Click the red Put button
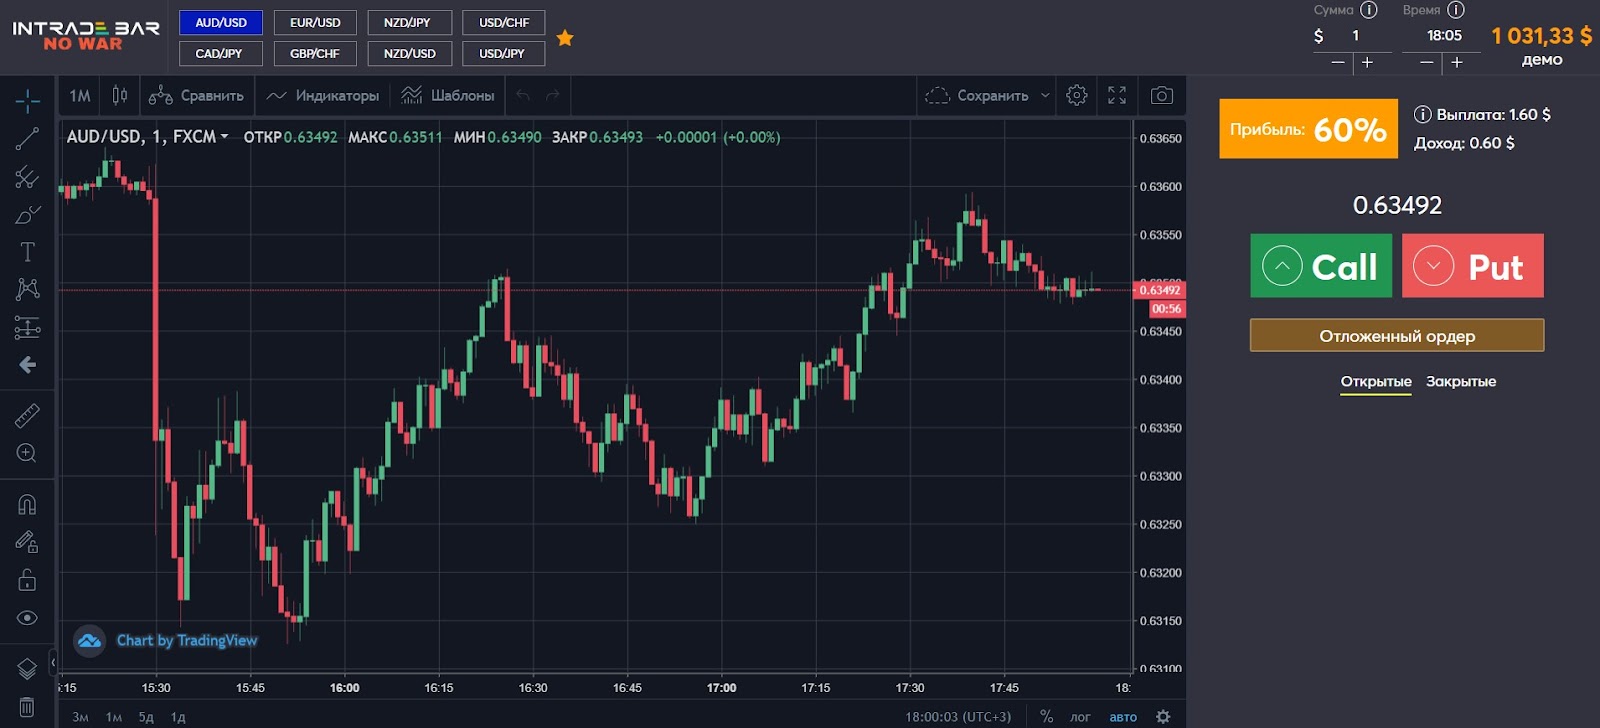The height and width of the screenshot is (728, 1600). point(1472,266)
